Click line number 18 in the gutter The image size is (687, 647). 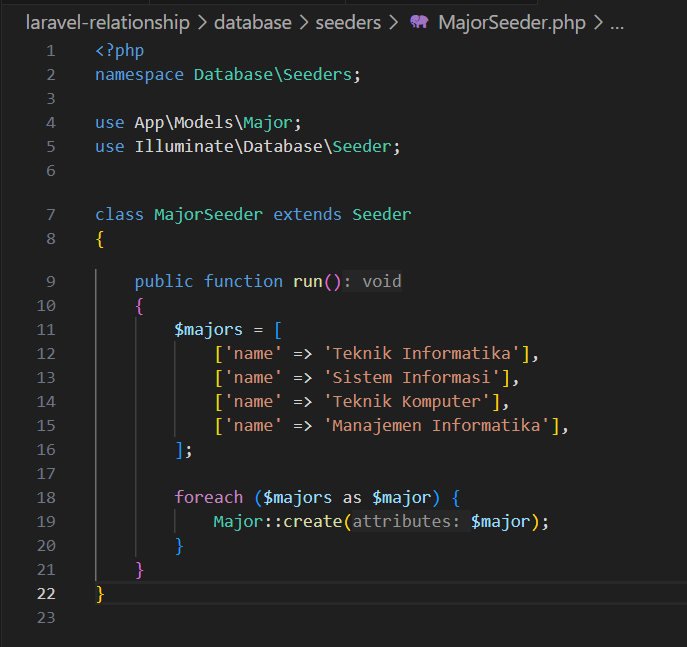[x=46, y=497]
